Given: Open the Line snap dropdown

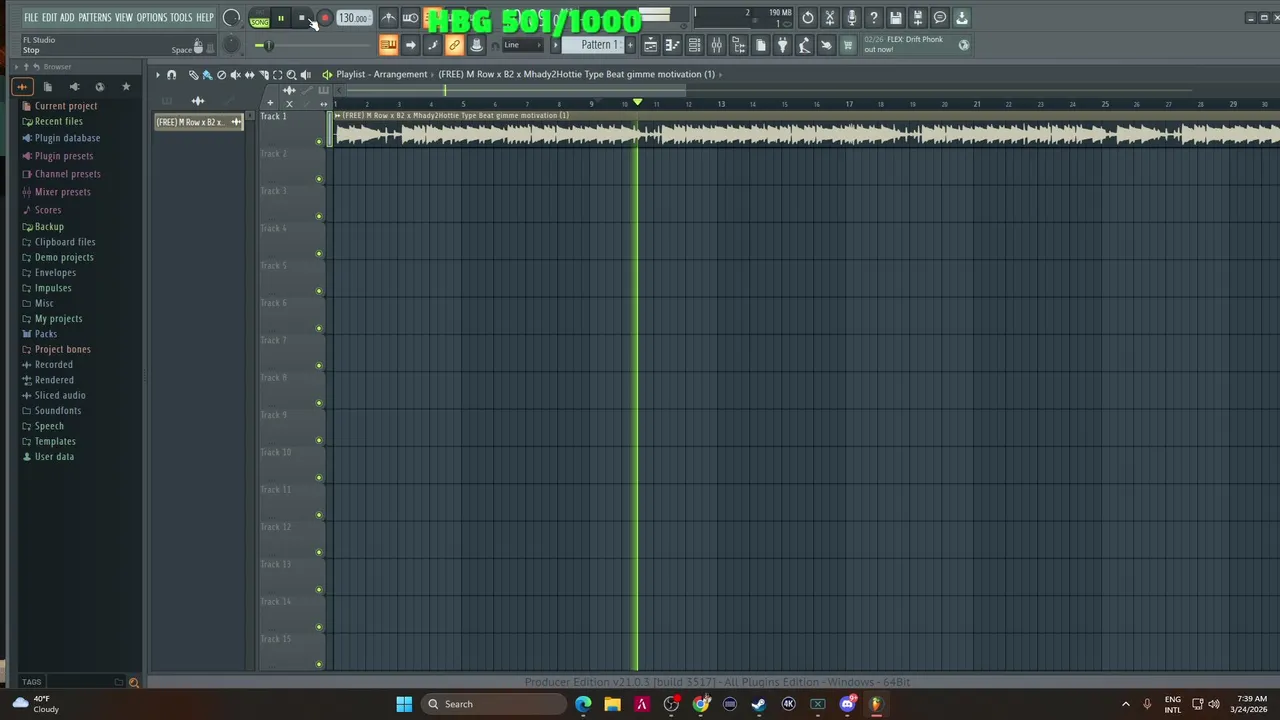Looking at the screenshot, I should (523, 45).
